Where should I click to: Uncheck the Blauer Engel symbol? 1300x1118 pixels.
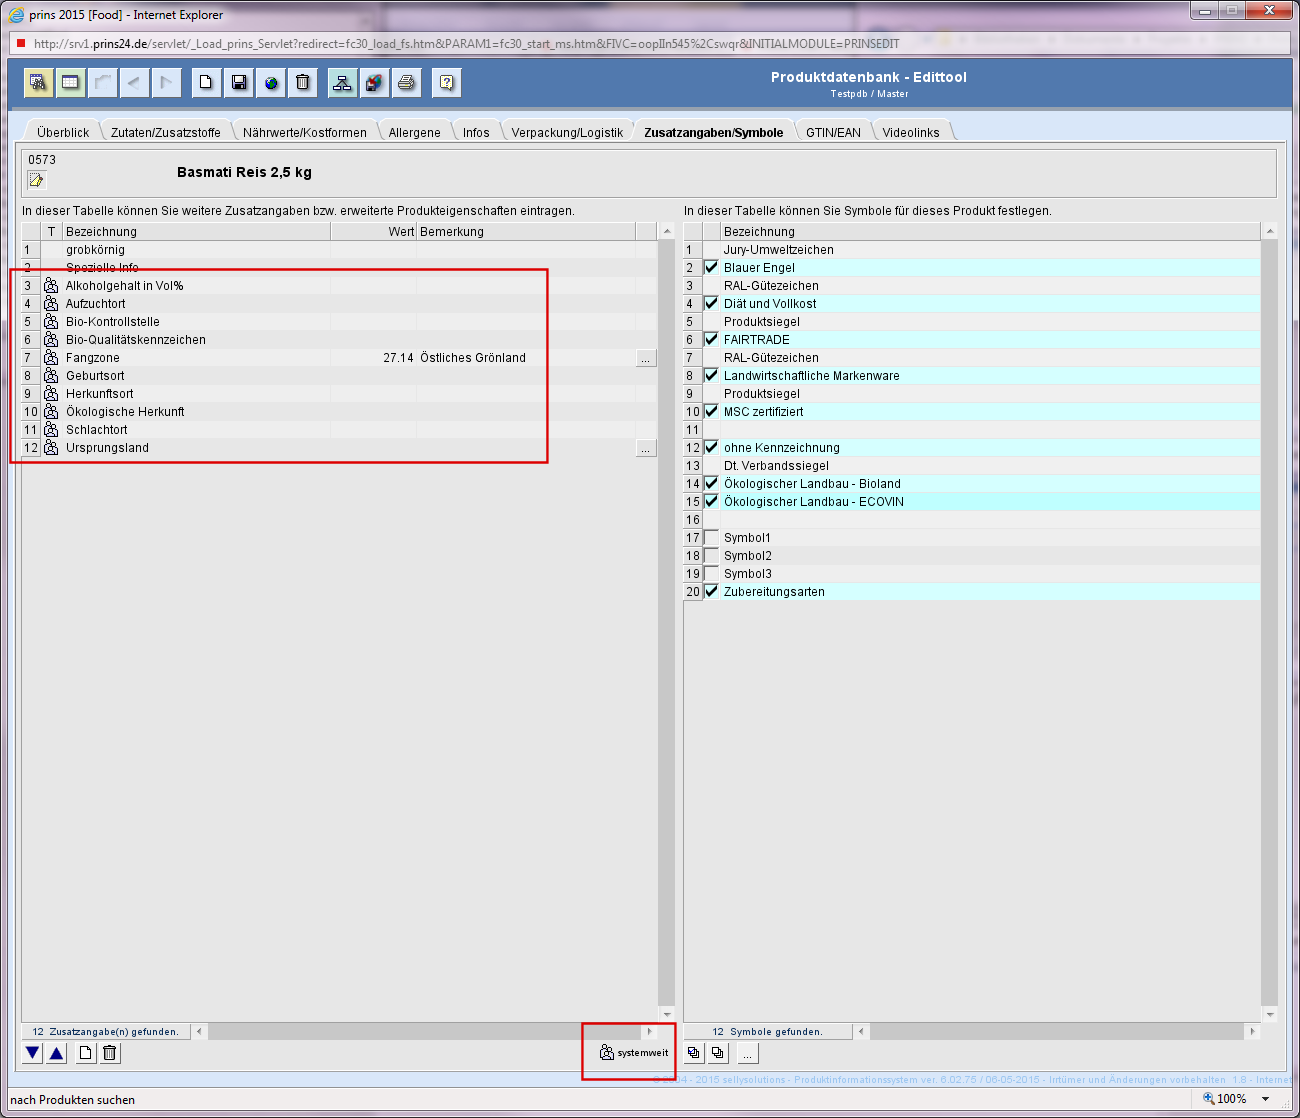click(x=712, y=267)
